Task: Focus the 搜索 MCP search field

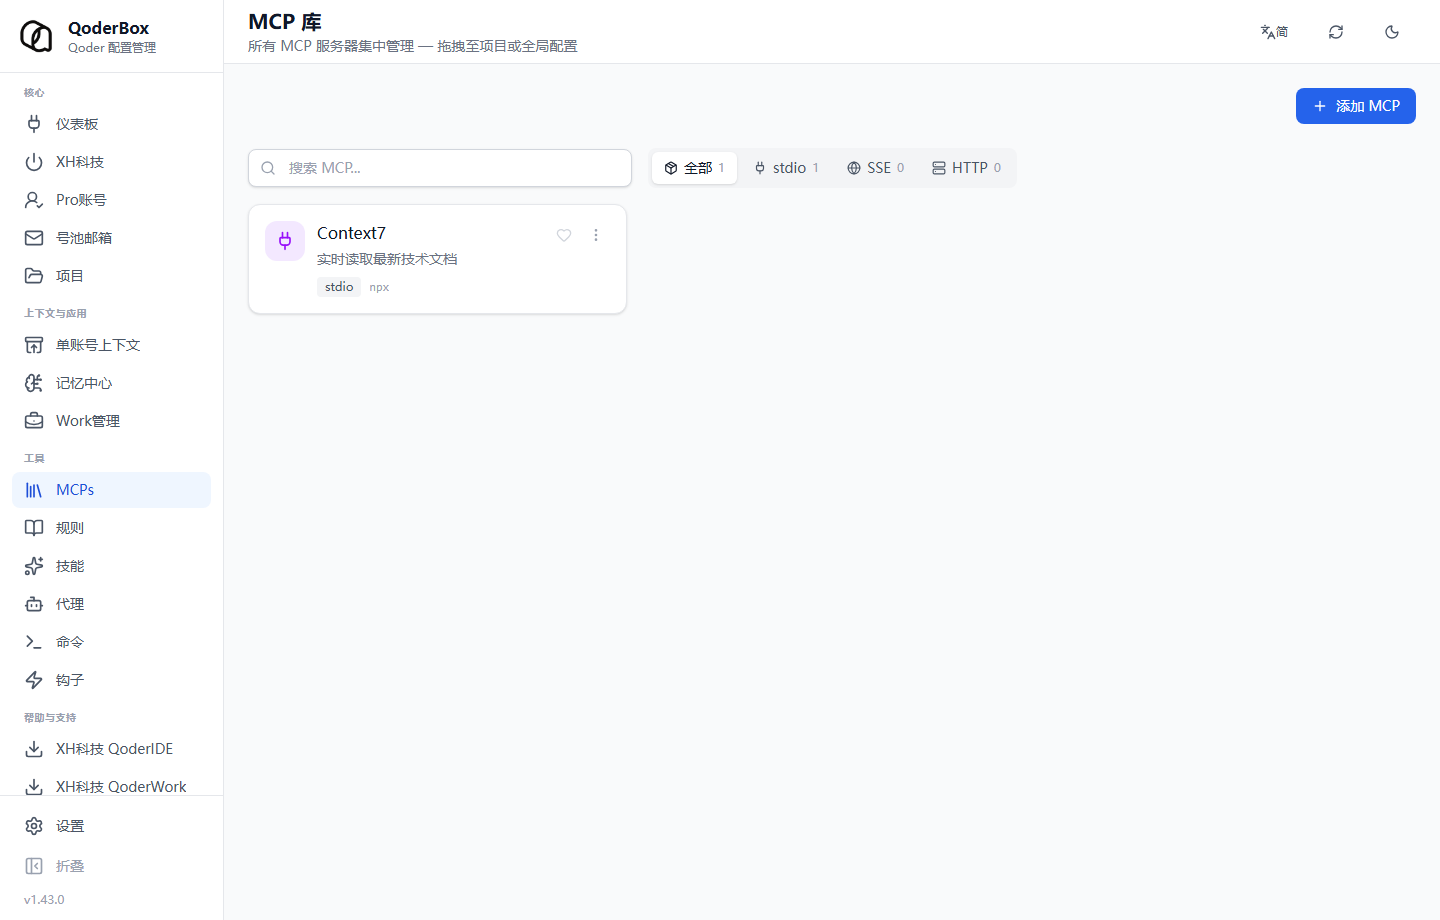Action: [x=440, y=168]
